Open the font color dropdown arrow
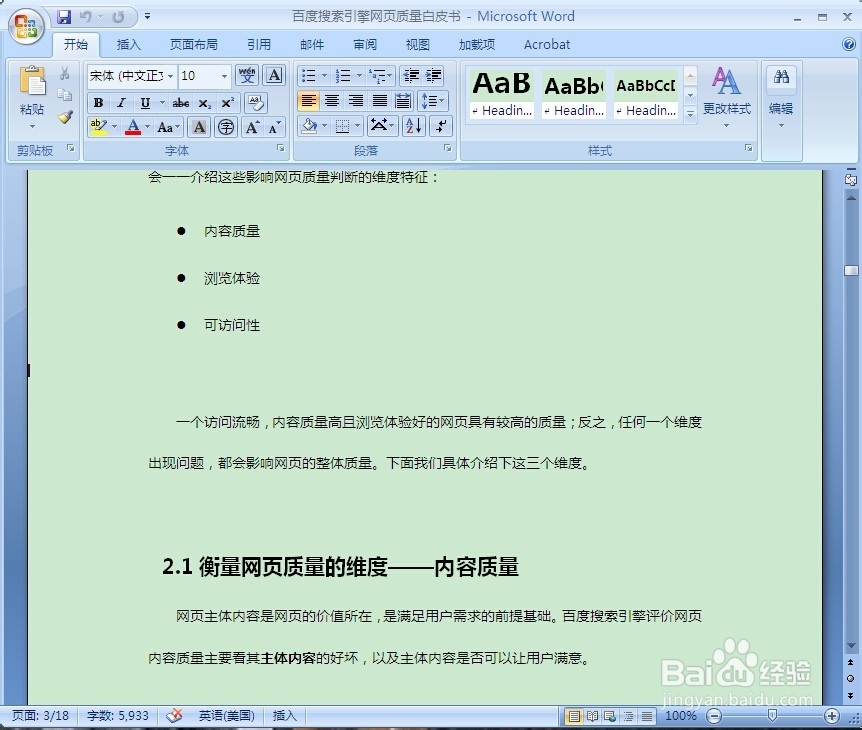This screenshot has width=862, height=730. (147, 127)
